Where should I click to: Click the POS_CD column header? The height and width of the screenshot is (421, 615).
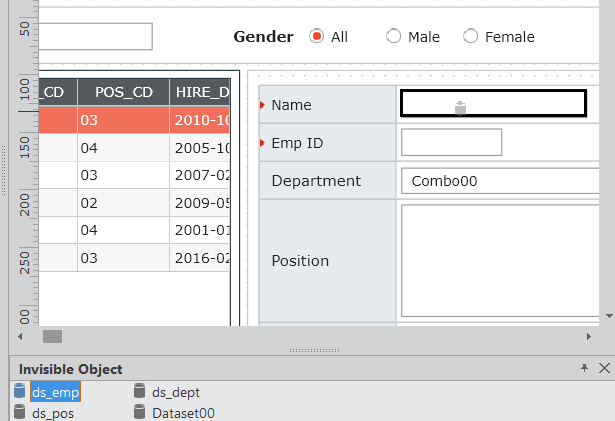click(x=124, y=92)
